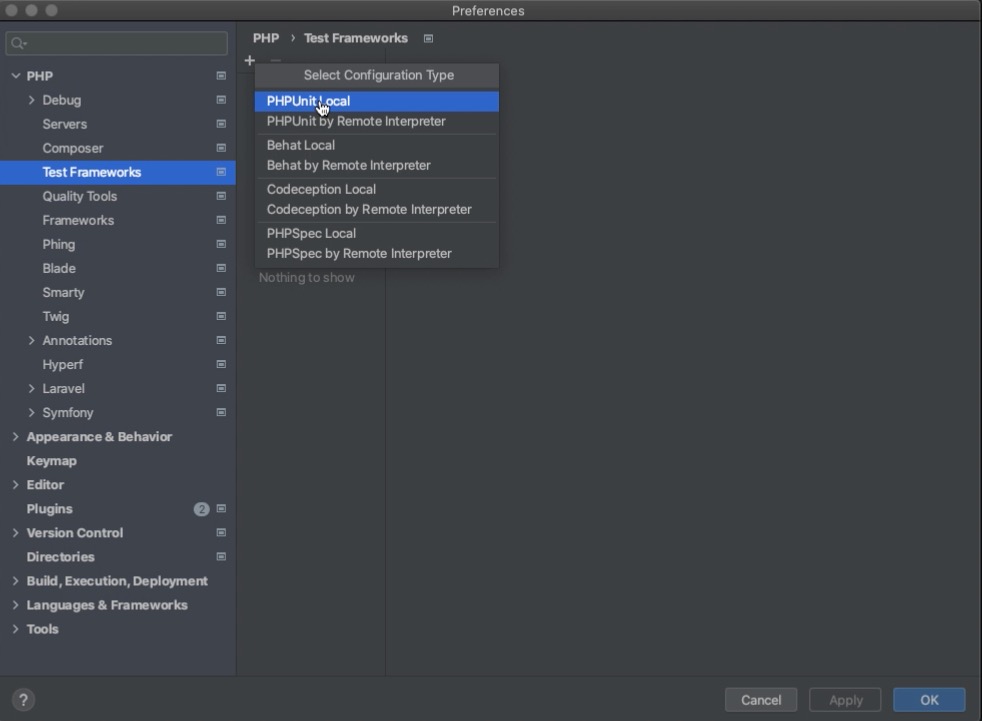Open Keymap settings page
The width and height of the screenshot is (982, 721).
[x=118, y=460]
